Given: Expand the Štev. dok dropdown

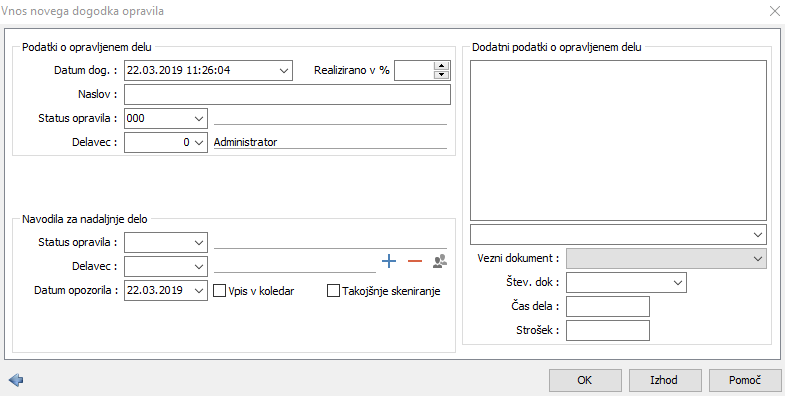Looking at the screenshot, I should [x=678, y=282].
